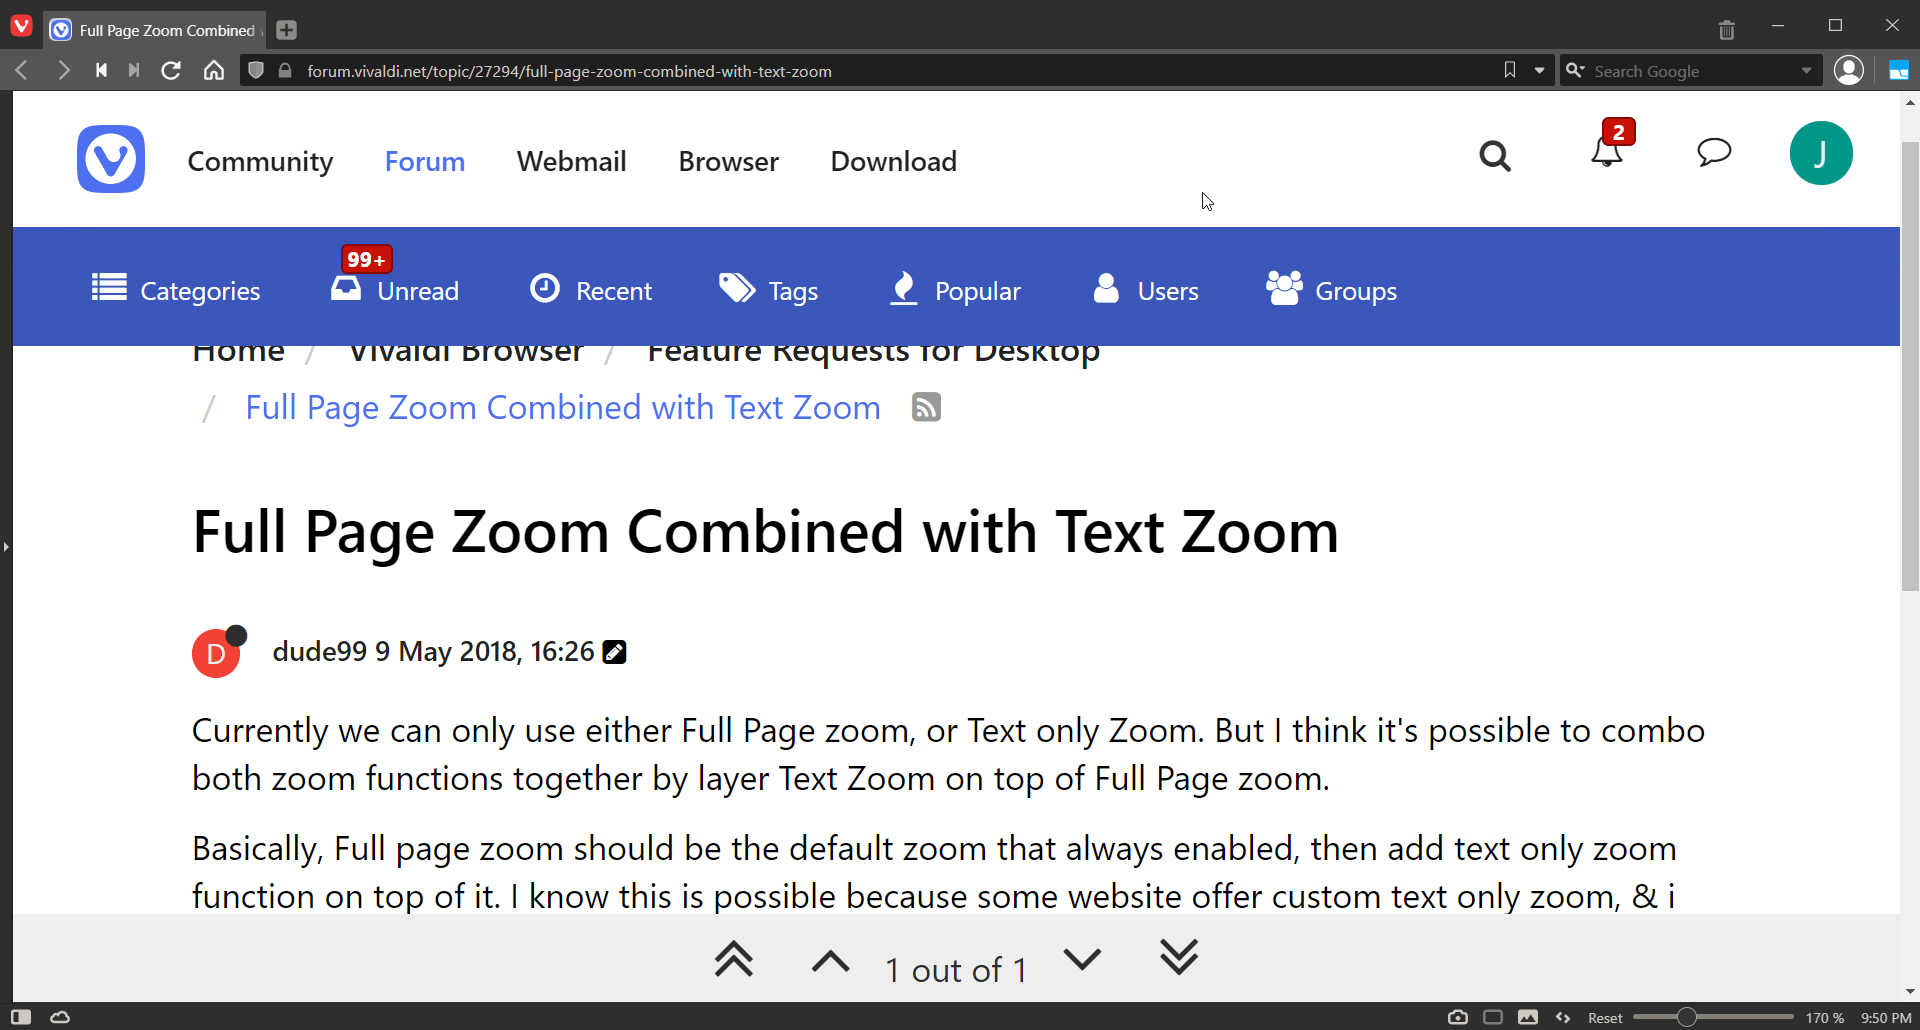Bookmark this page with the flag icon

[x=1509, y=70]
